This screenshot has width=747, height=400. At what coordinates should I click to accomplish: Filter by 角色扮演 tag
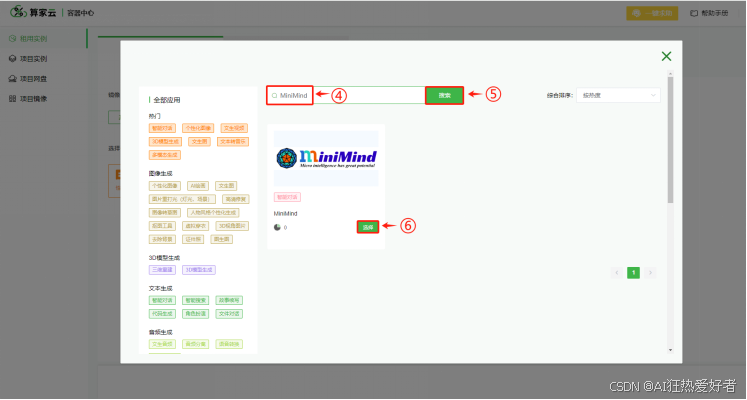195,314
